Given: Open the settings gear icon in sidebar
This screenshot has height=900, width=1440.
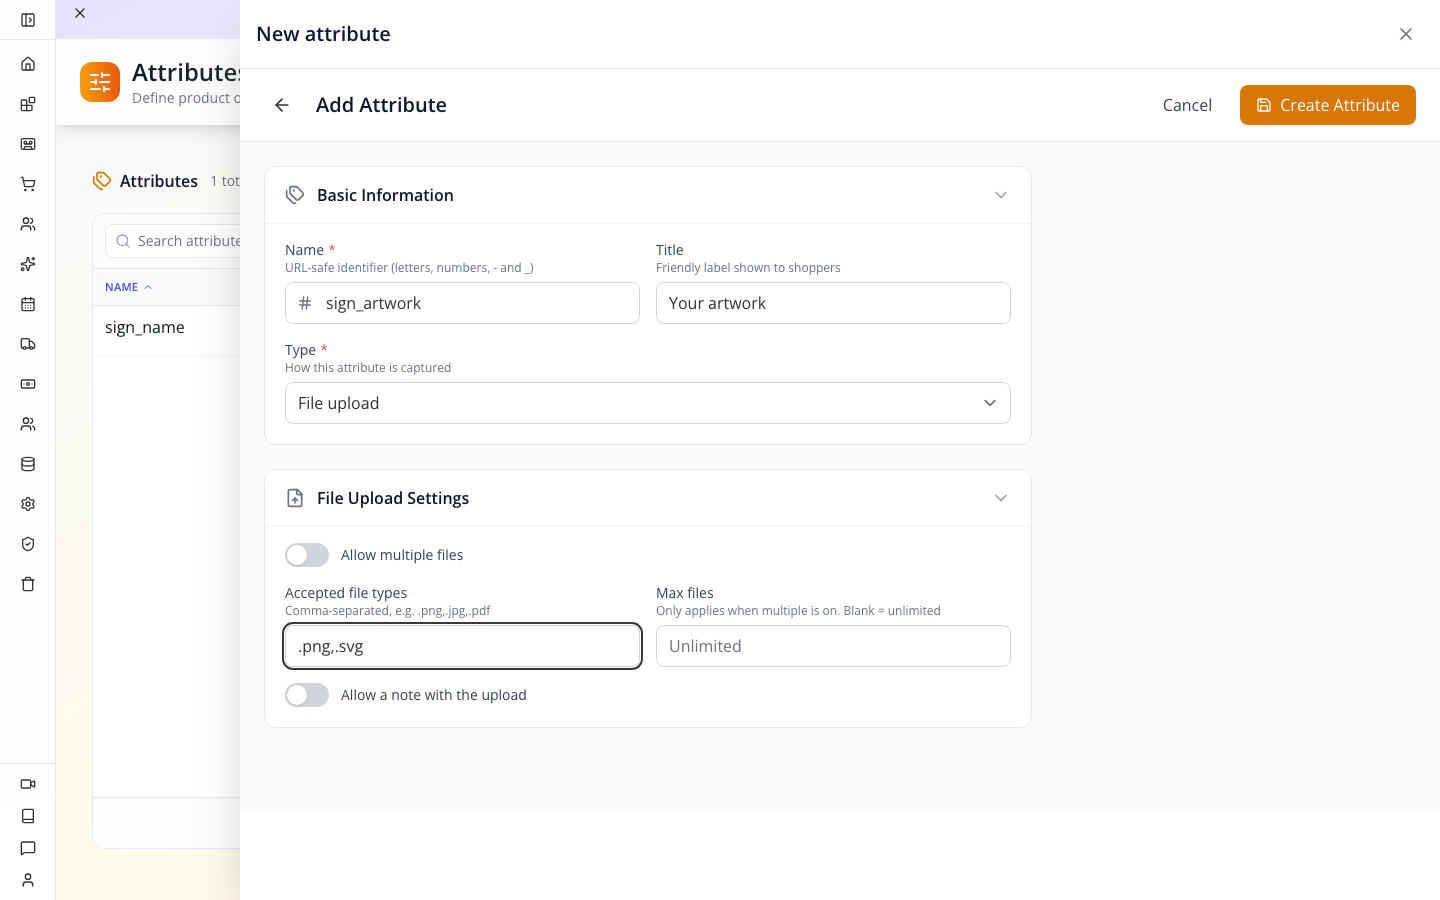Looking at the screenshot, I should pos(28,504).
